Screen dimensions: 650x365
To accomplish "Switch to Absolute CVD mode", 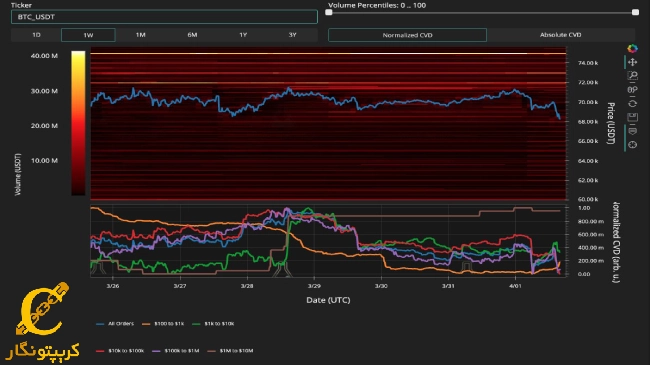I will tap(560, 35).
